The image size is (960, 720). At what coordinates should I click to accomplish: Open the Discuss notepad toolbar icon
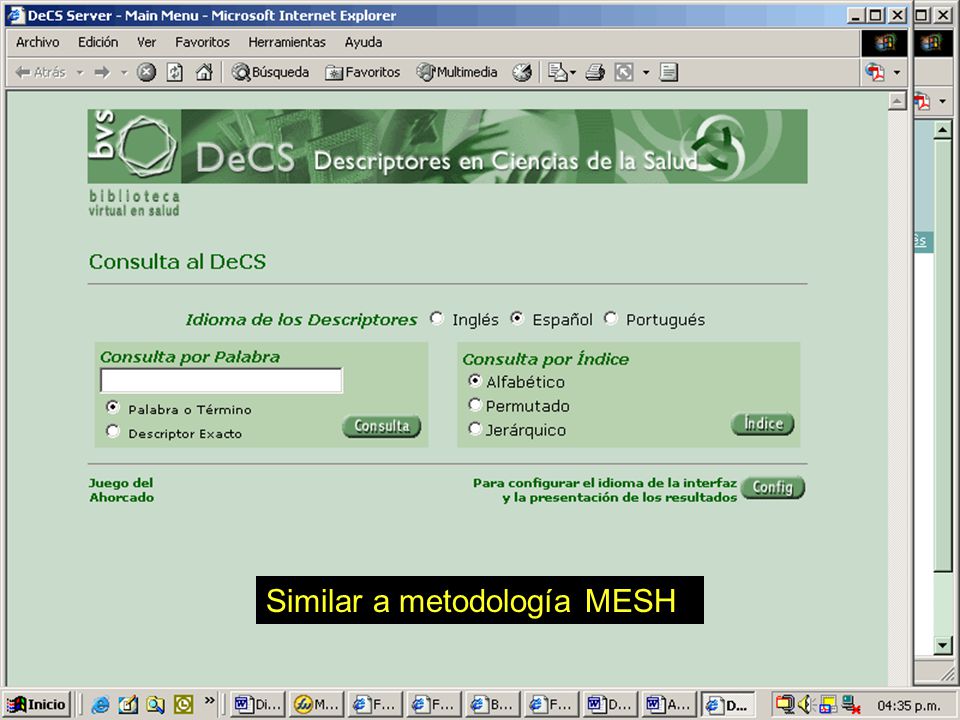click(669, 72)
